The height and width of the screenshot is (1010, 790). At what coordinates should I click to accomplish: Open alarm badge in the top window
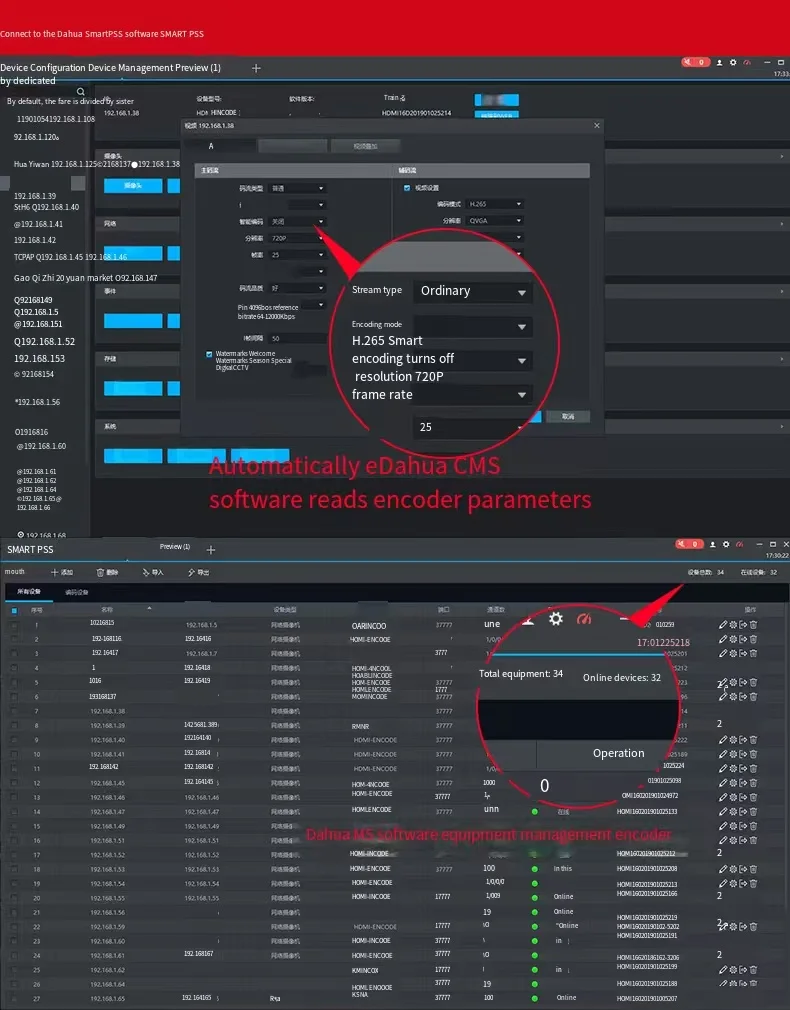click(x=695, y=62)
